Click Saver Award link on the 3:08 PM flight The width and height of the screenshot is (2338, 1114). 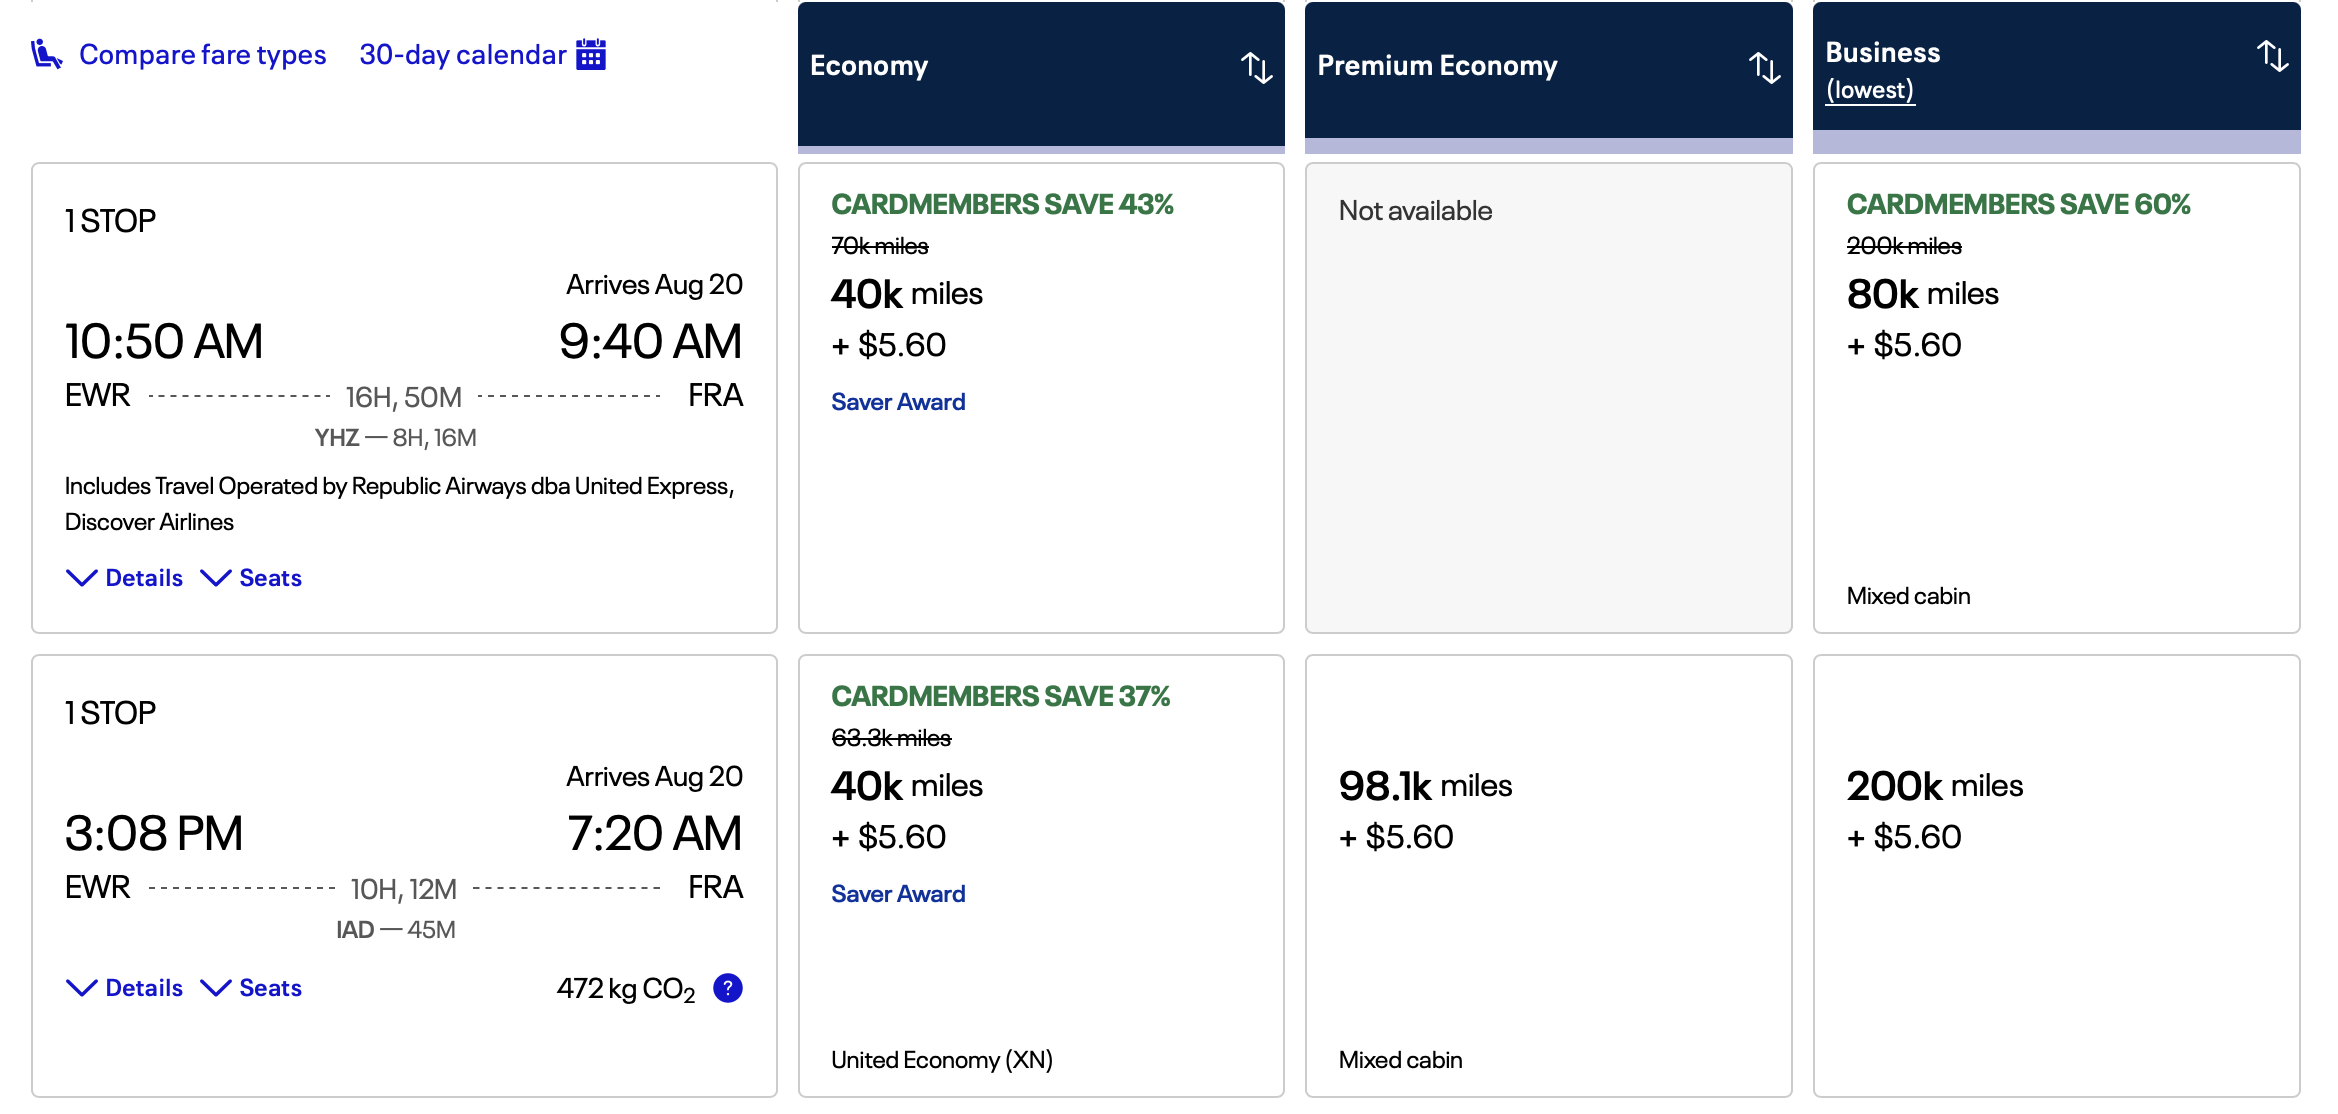coord(897,894)
